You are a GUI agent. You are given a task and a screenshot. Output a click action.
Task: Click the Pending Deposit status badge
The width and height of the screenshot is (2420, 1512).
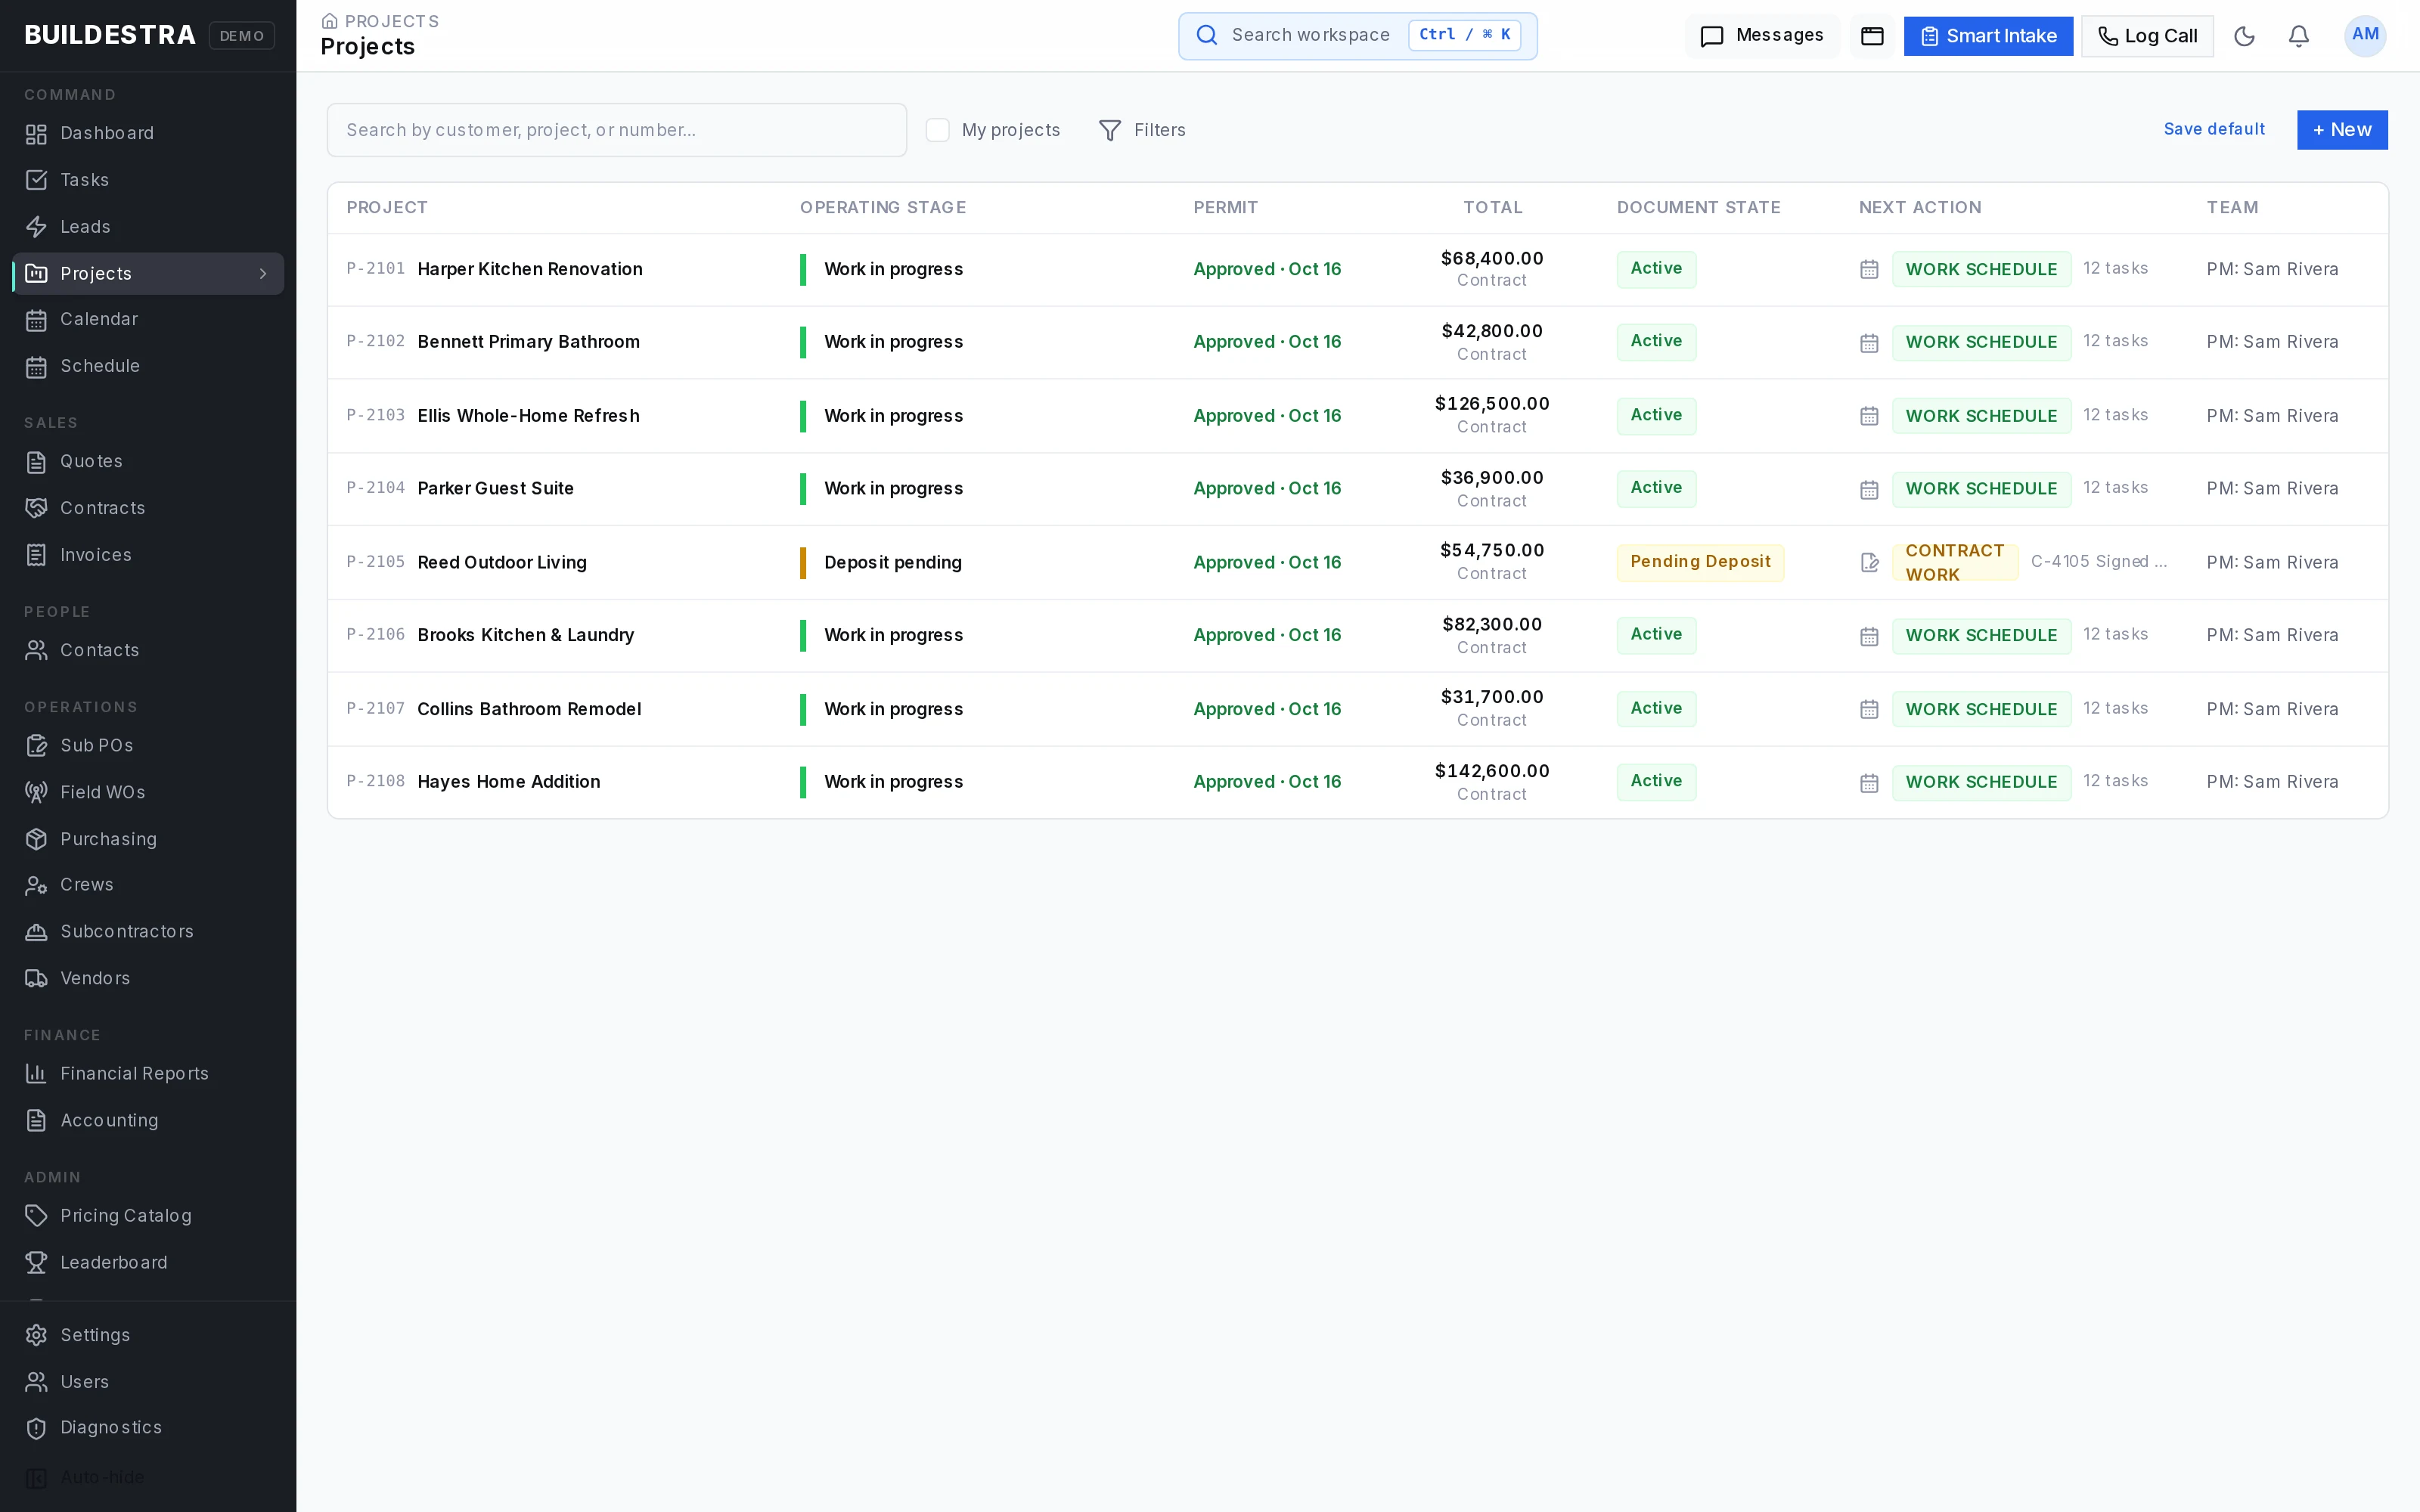point(1700,562)
